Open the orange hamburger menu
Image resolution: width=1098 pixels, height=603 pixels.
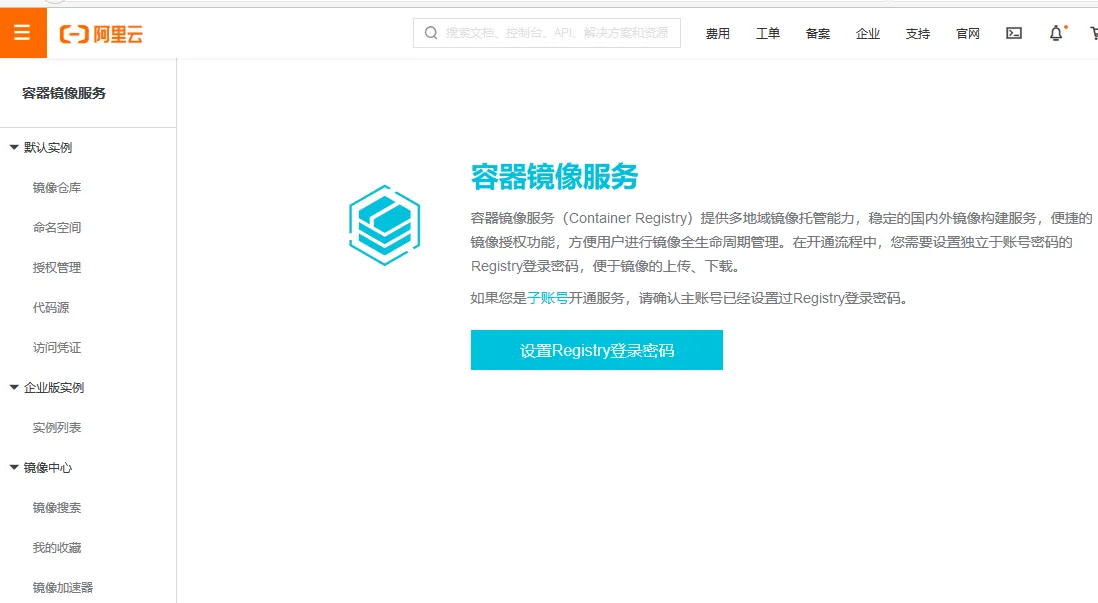pyautogui.click(x=22, y=33)
